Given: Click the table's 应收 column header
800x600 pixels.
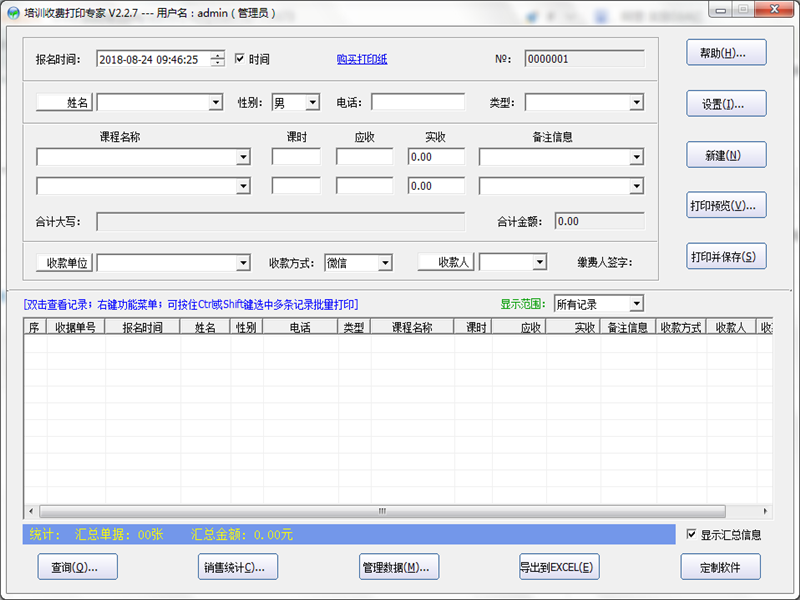Looking at the screenshot, I should point(519,327).
